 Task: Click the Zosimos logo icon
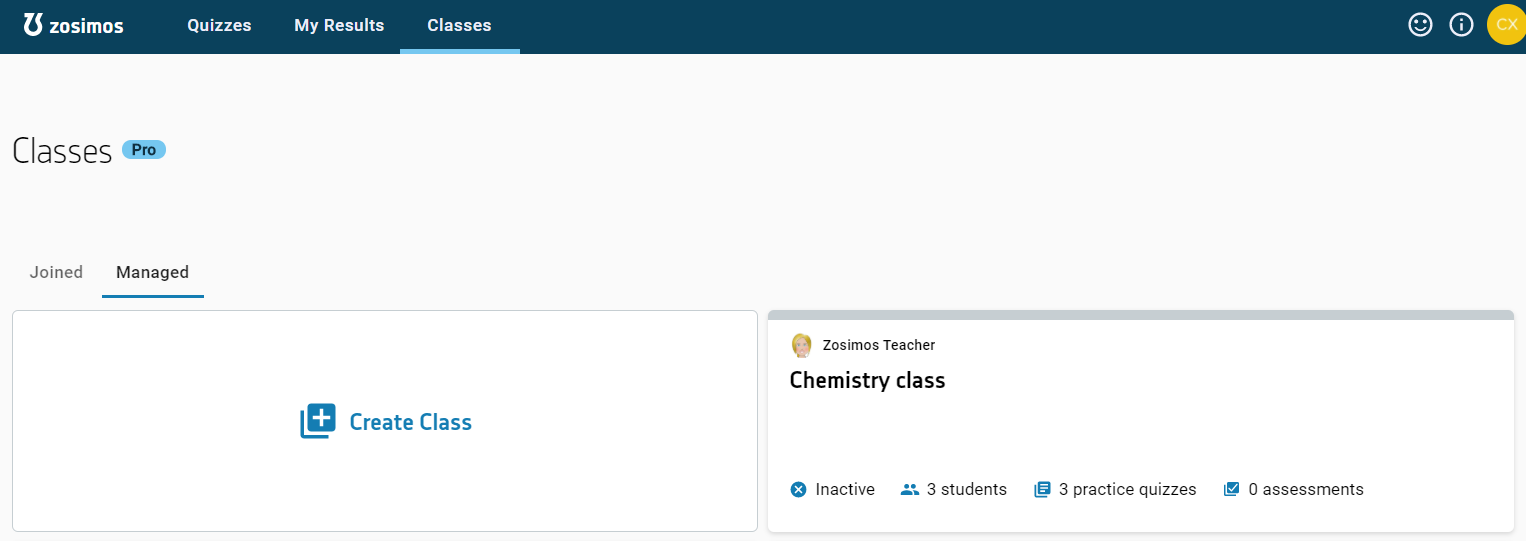[x=34, y=25]
